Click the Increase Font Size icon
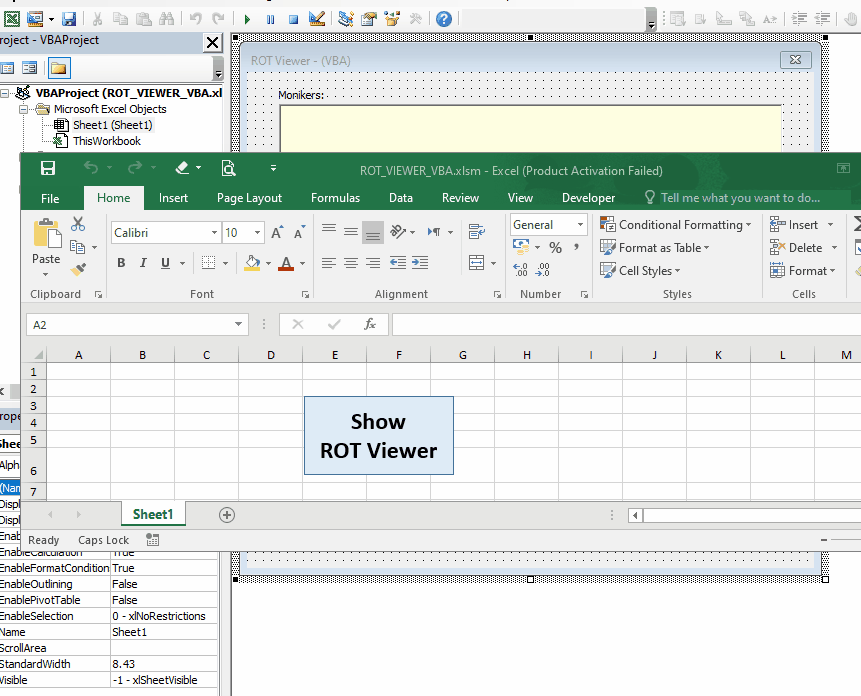Viewport: 861px width, 696px height. point(277,233)
